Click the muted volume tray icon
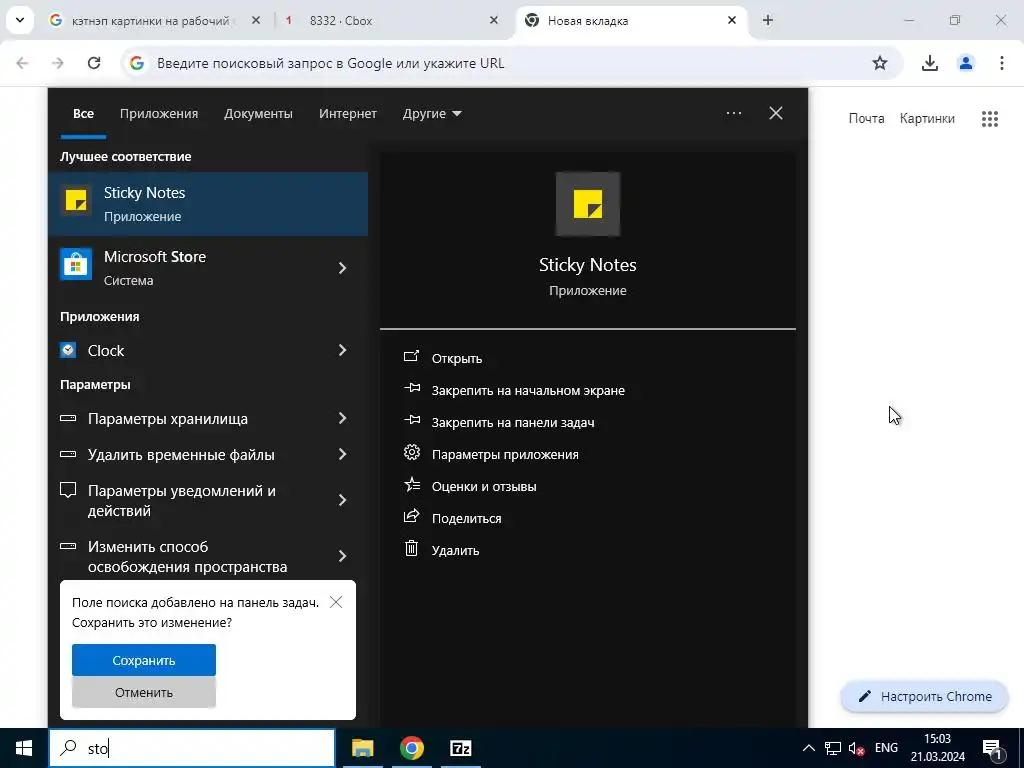This screenshot has height=768, width=1024. pyautogui.click(x=856, y=748)
